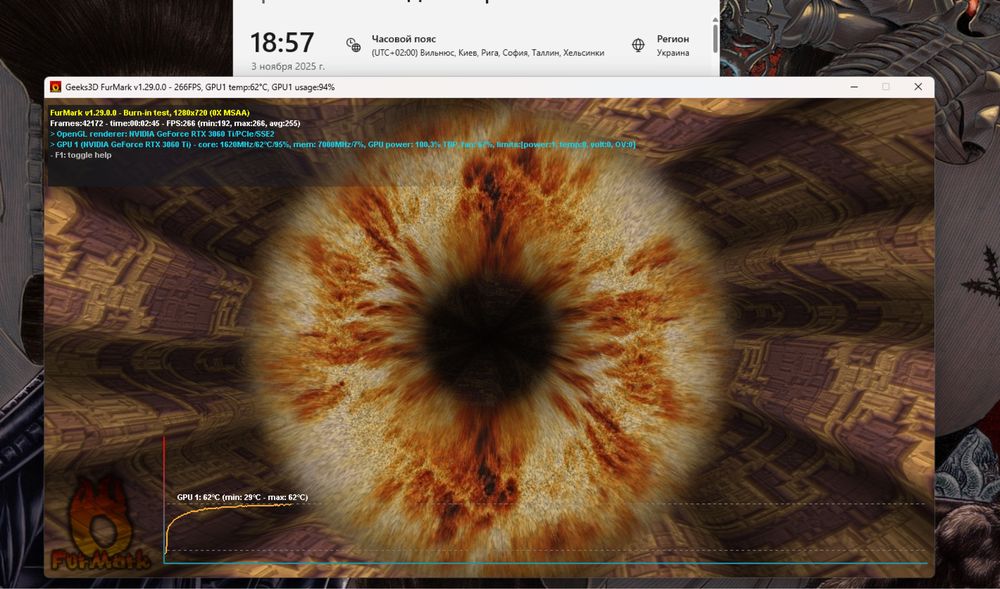This screenshot has height=589, width=1000.
Task: Click the UTC+02:00 time zone description
Action: click(488, 53)
